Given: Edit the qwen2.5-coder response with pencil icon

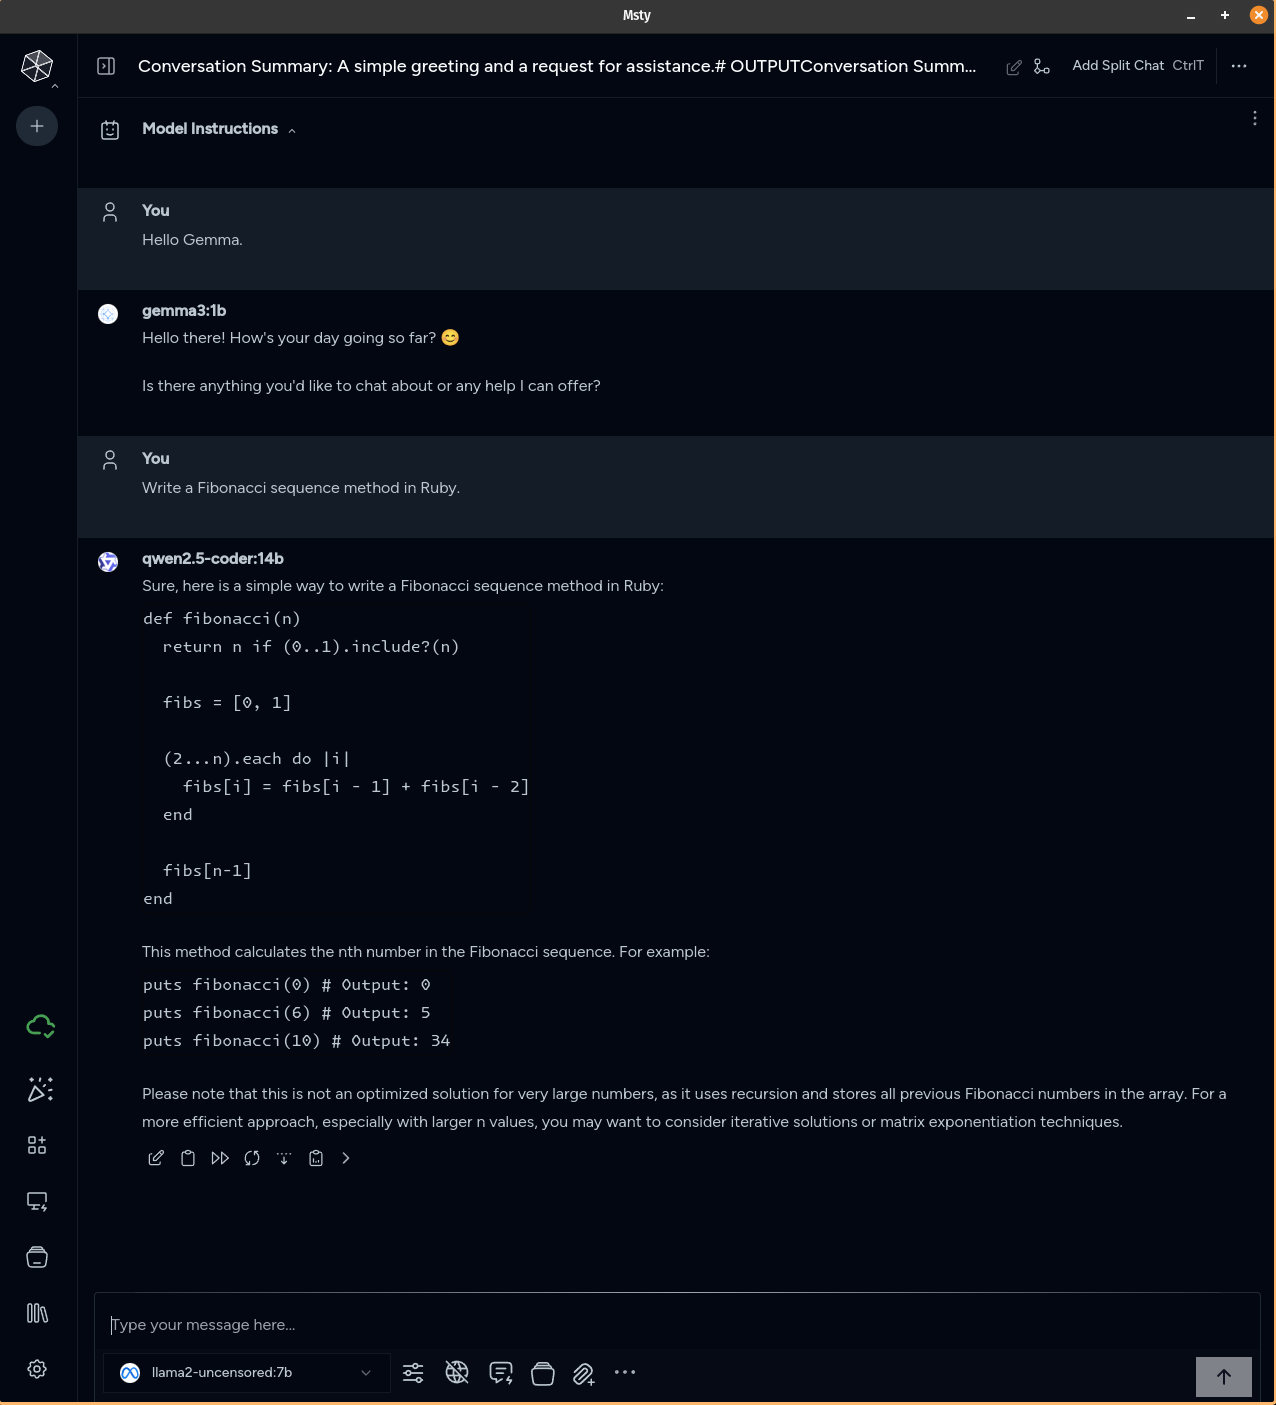Looking at the screenshot, I should [x=156, y=1158].
